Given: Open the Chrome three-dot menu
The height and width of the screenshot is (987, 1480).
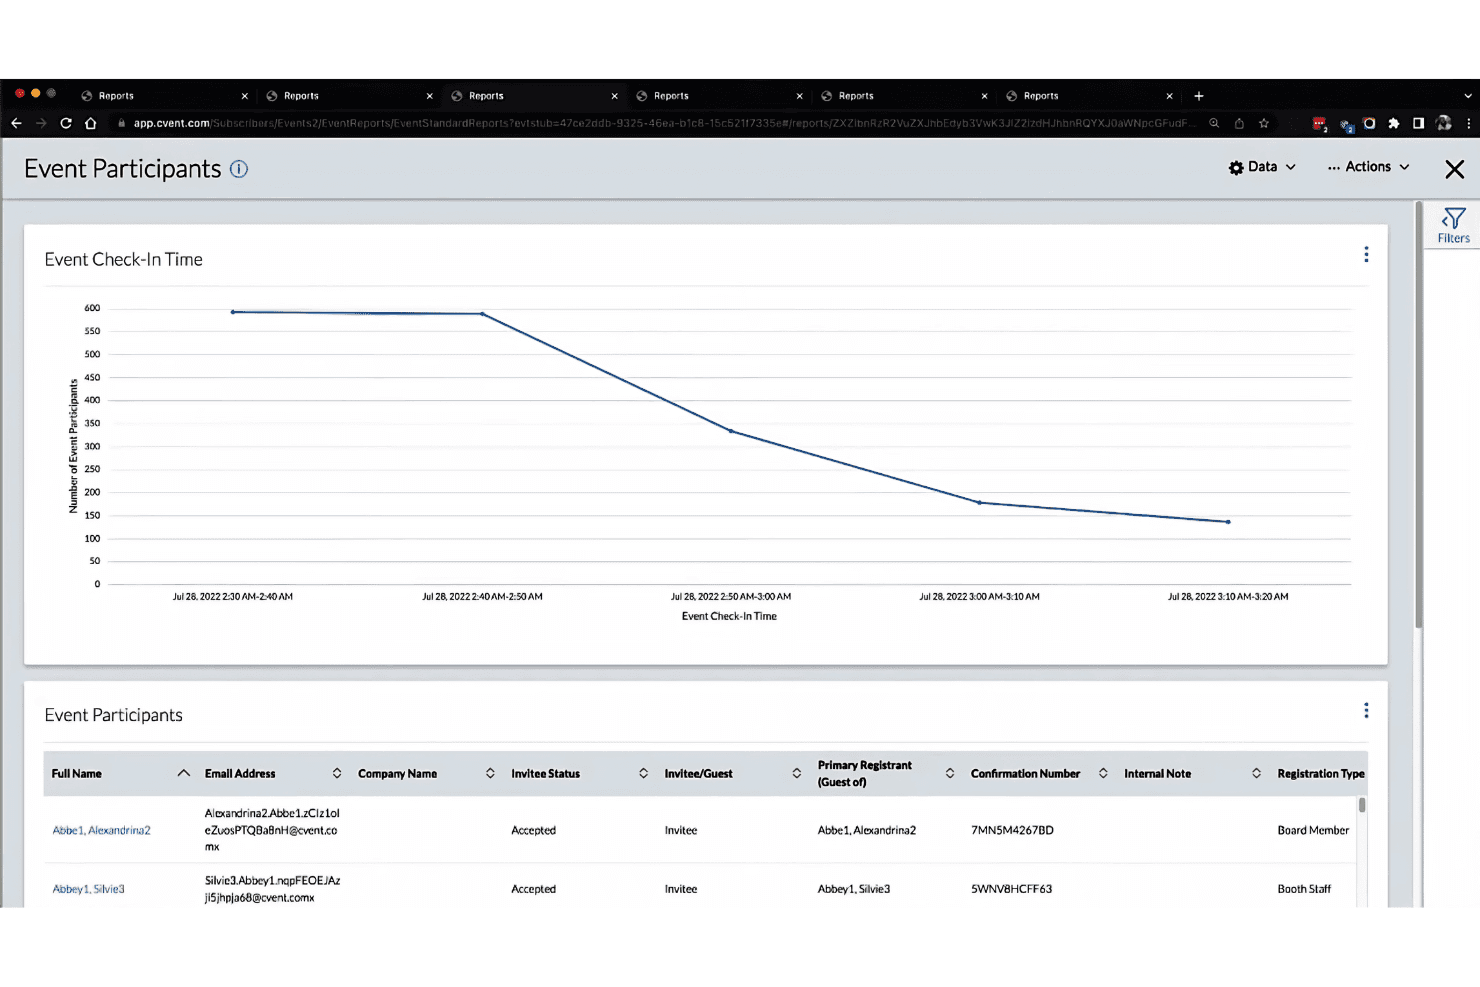Looking at the screenshot, I should [1468, 123].
